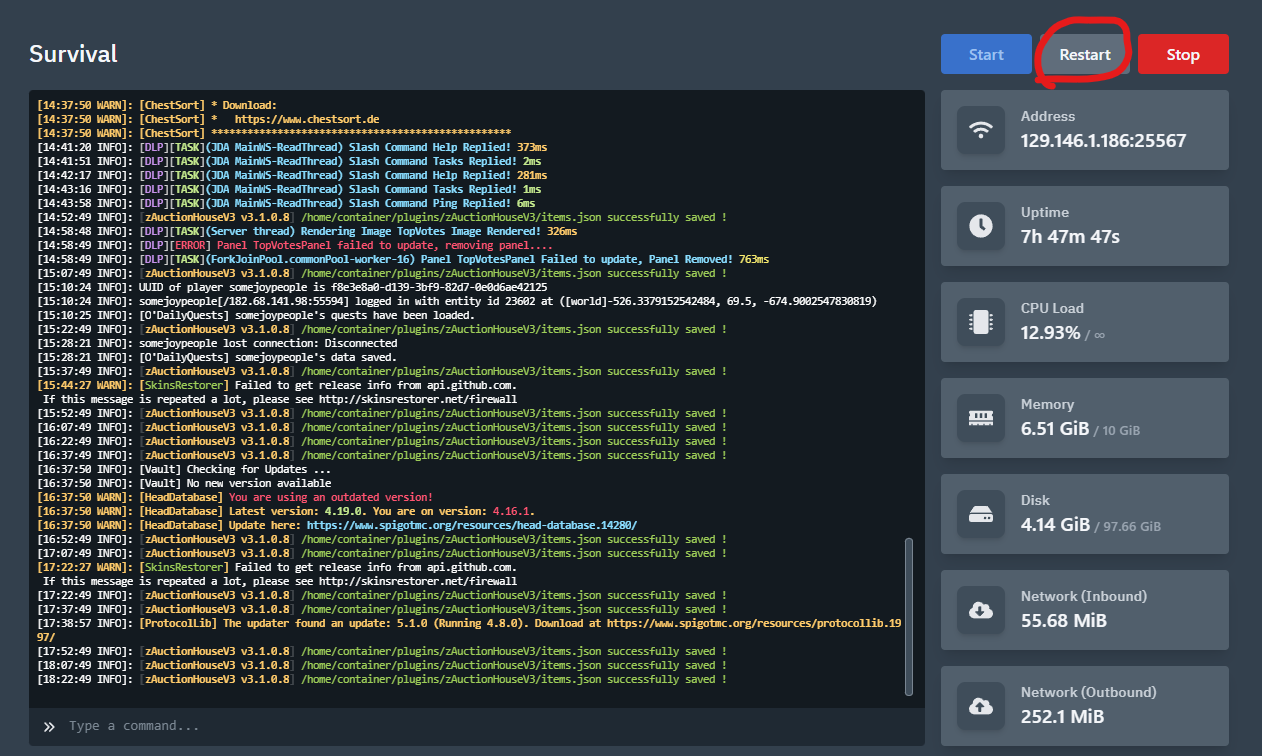Open the chestsort.de download link
This screenshot has width=1262, height=756.
click(306, 119)
